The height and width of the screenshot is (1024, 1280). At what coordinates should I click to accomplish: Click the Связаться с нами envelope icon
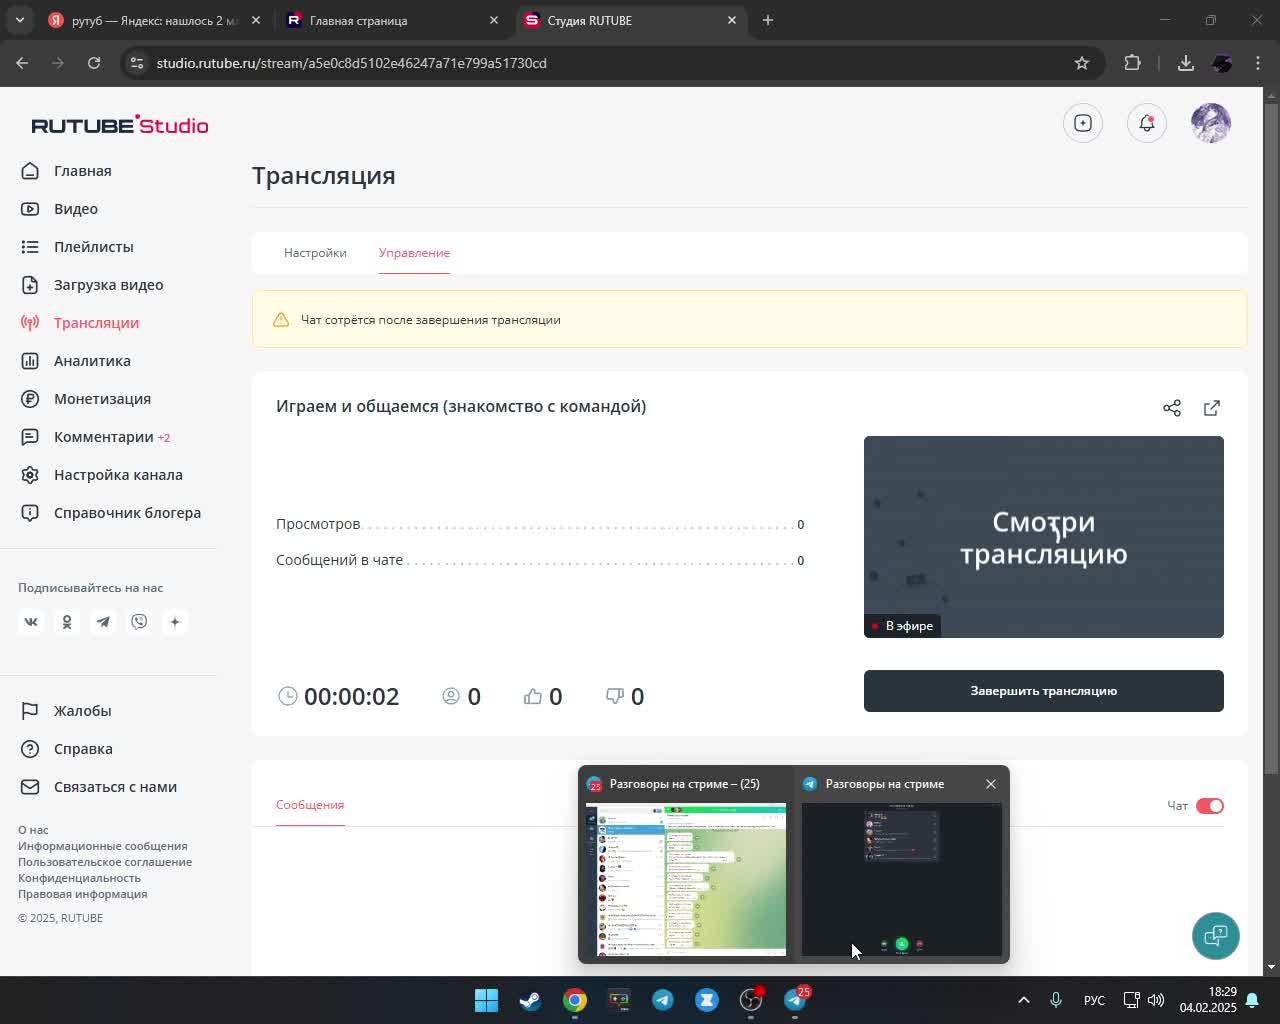coord(31,787)
